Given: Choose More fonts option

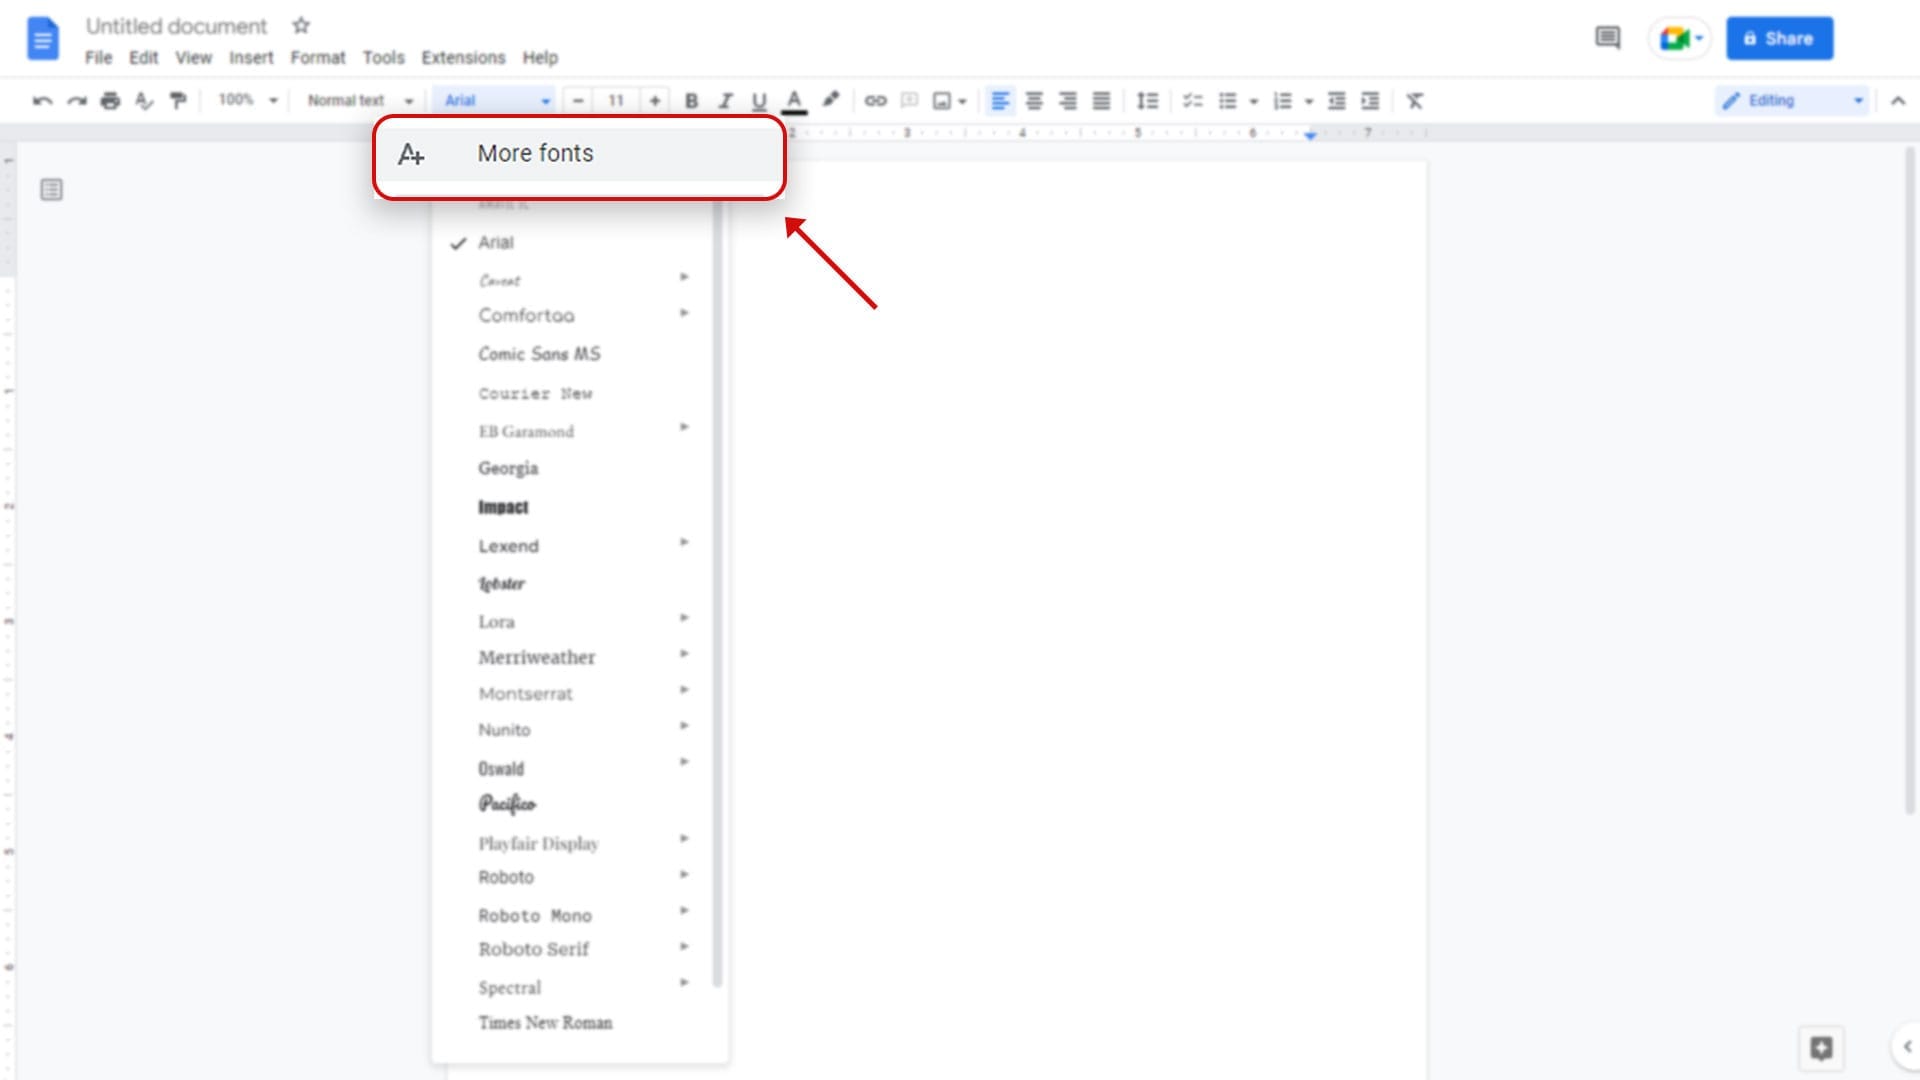Looking at the screenshot, I should pos(579,154).
